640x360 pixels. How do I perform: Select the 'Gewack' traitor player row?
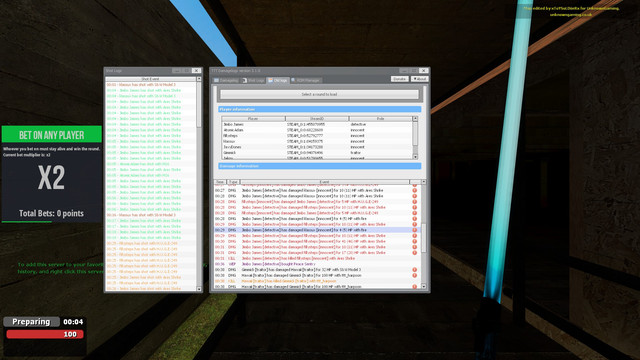coord(317,153)
